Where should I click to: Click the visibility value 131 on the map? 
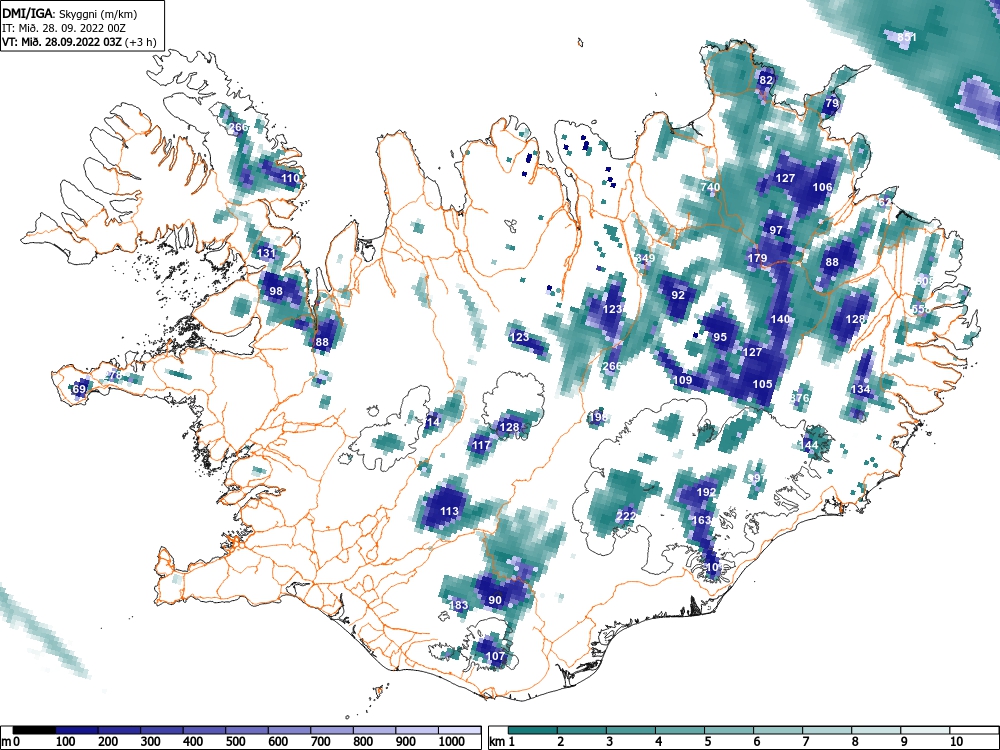click(266, 253)
